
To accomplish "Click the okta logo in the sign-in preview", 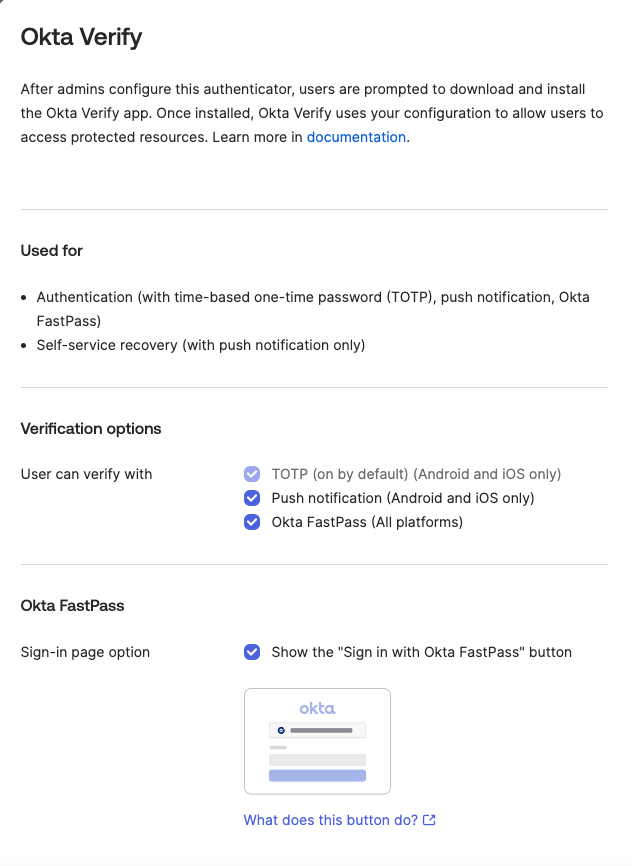I will click(317, 708).
